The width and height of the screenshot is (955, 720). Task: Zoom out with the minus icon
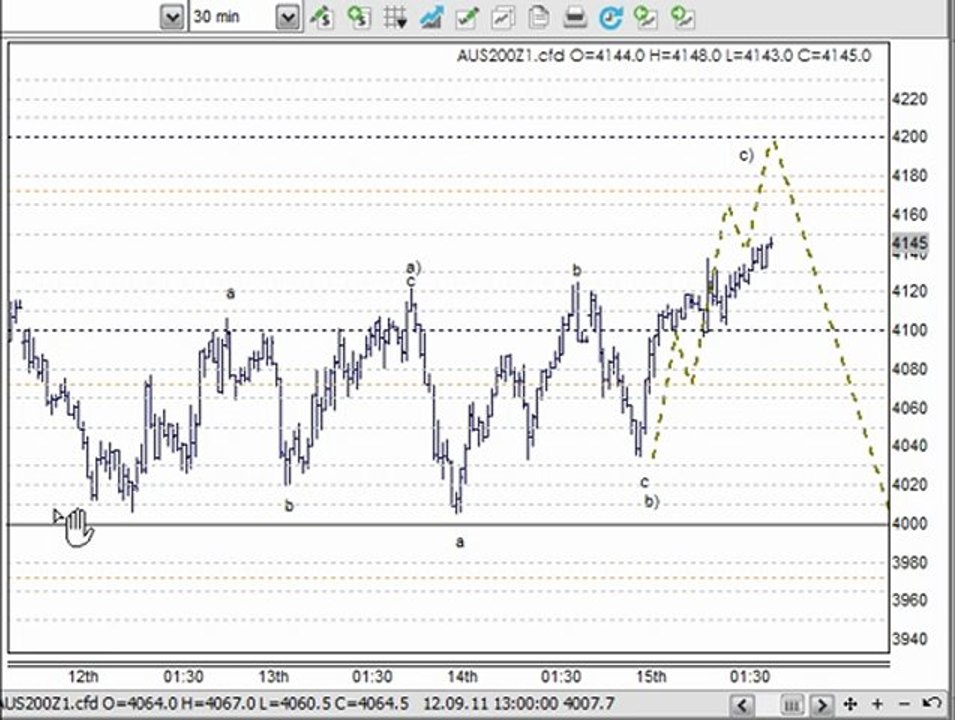904,704
